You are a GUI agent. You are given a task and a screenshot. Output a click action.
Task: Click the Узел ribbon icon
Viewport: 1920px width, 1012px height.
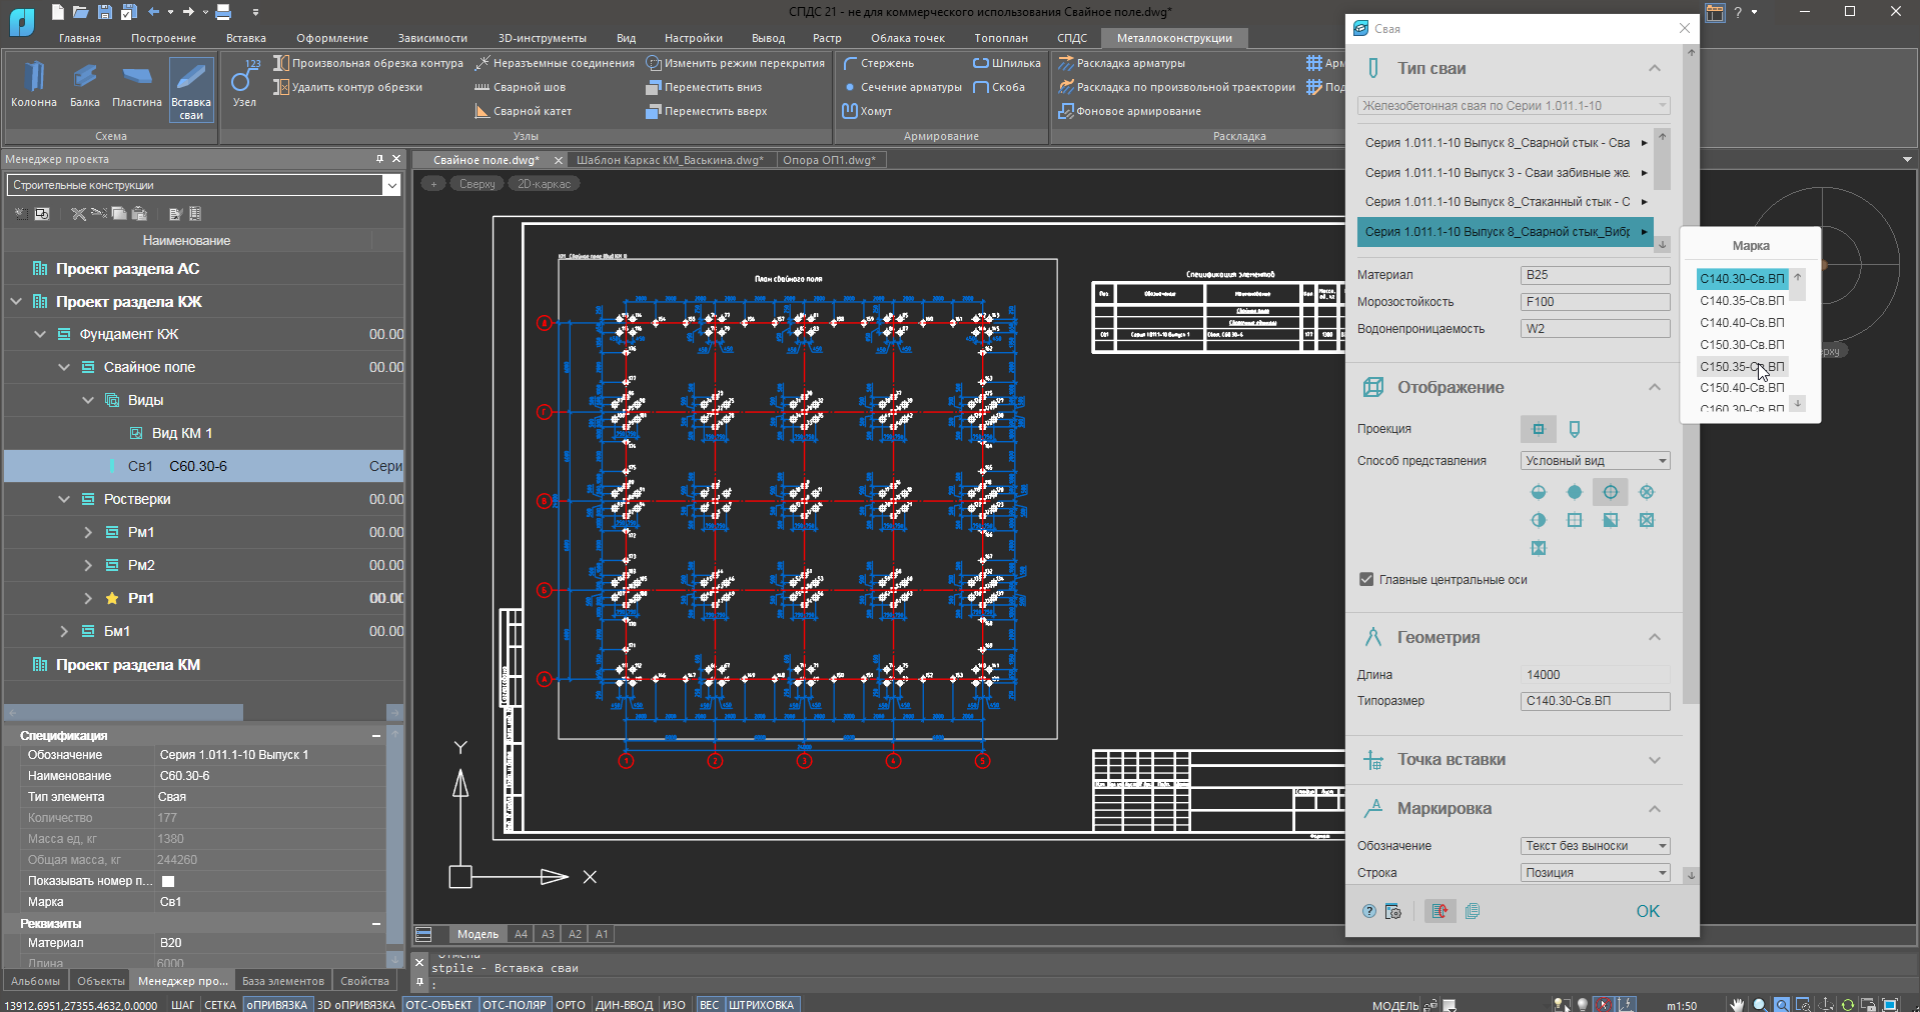[244, 83]
